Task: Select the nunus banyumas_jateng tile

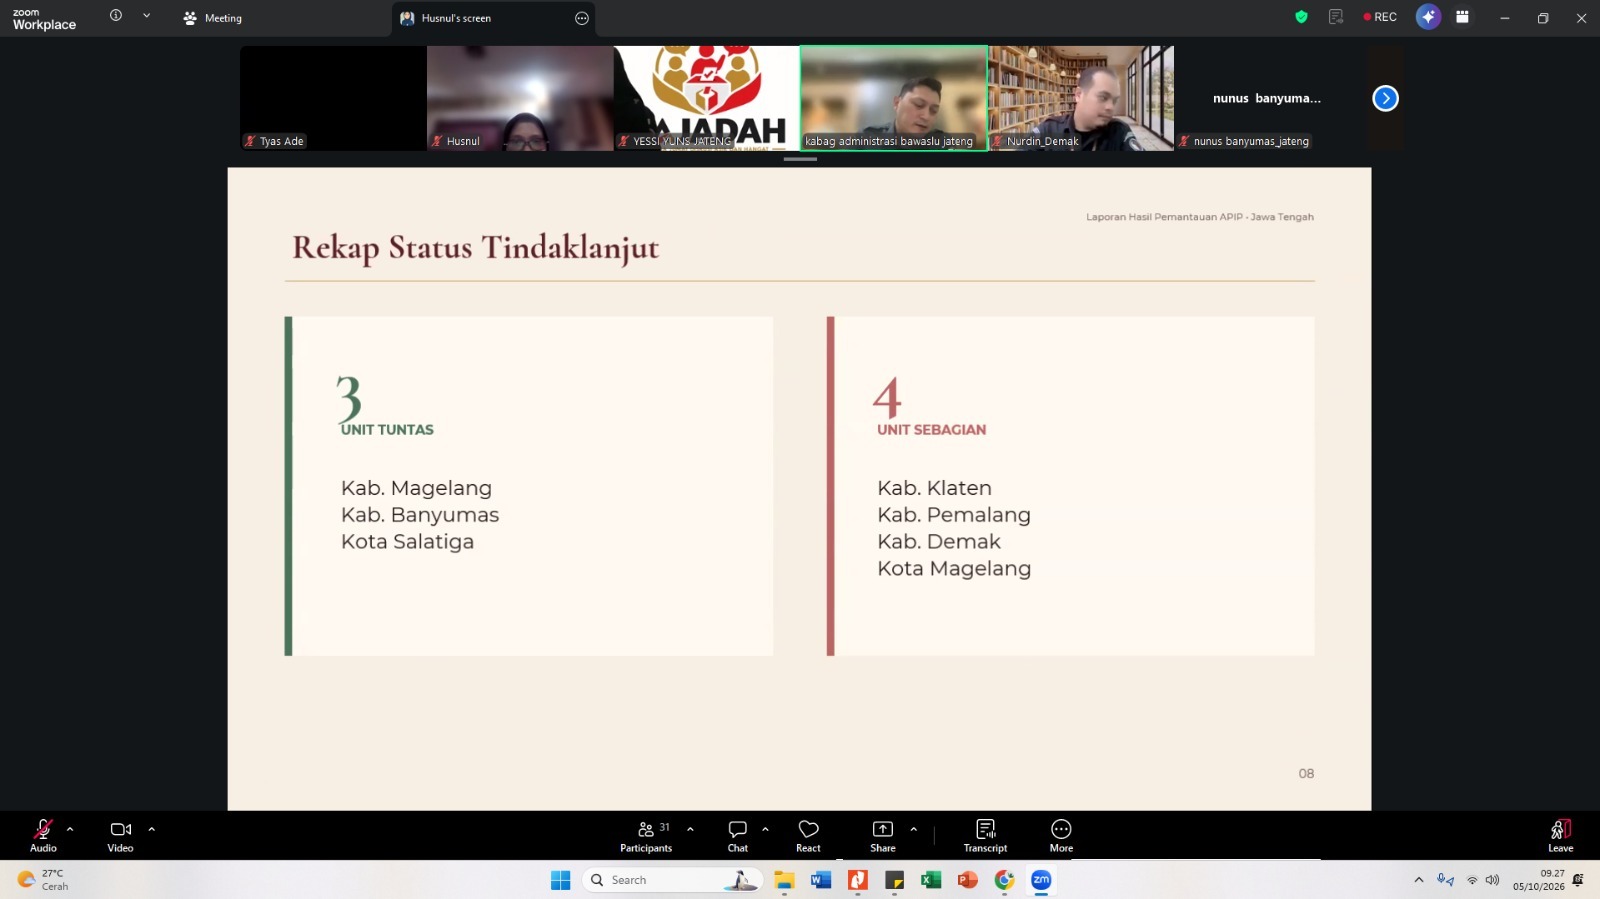Action: pyautogui.click(x=1268, y=98)
